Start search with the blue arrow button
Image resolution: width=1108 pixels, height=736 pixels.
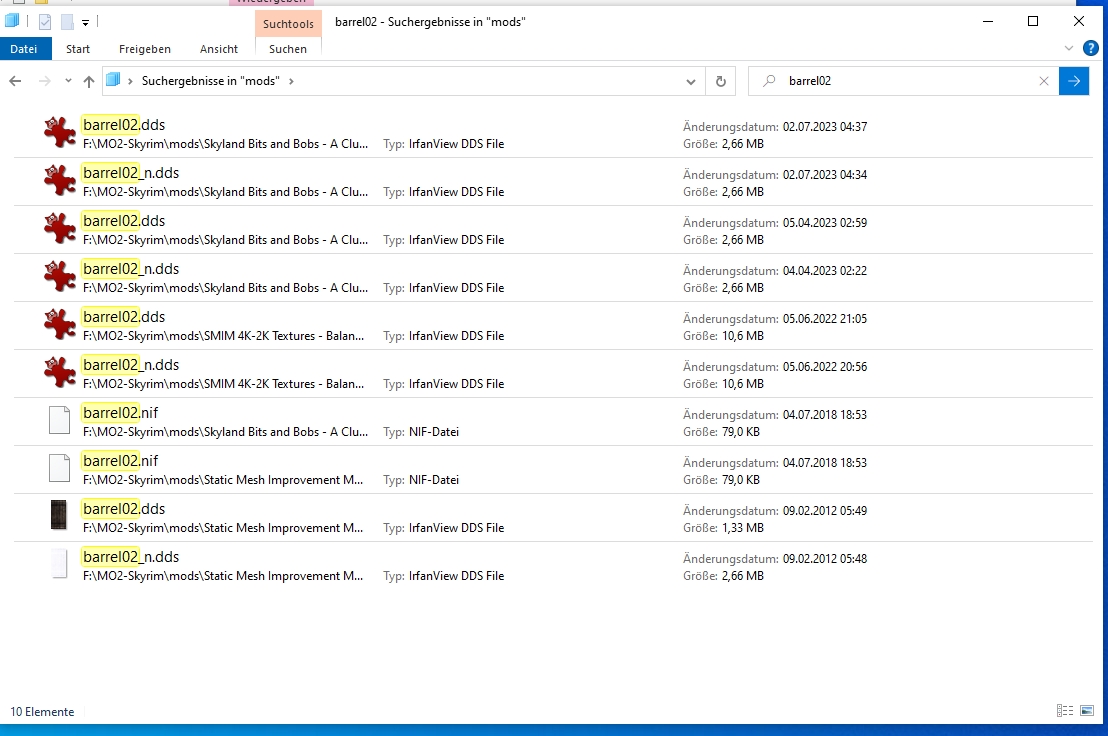tap(1074, 81)
